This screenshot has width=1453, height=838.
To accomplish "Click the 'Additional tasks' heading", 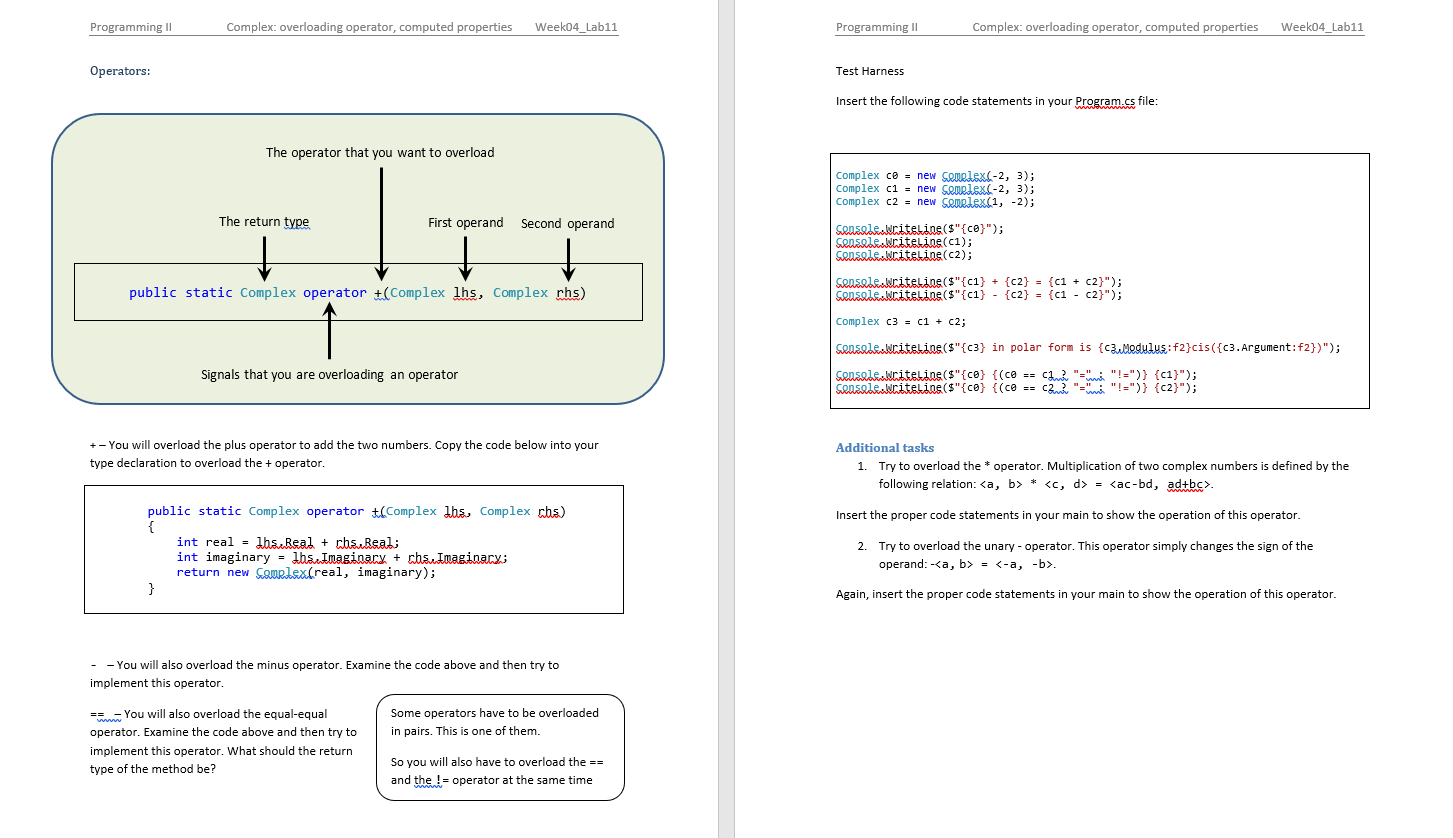I will [x=885, y=447].
